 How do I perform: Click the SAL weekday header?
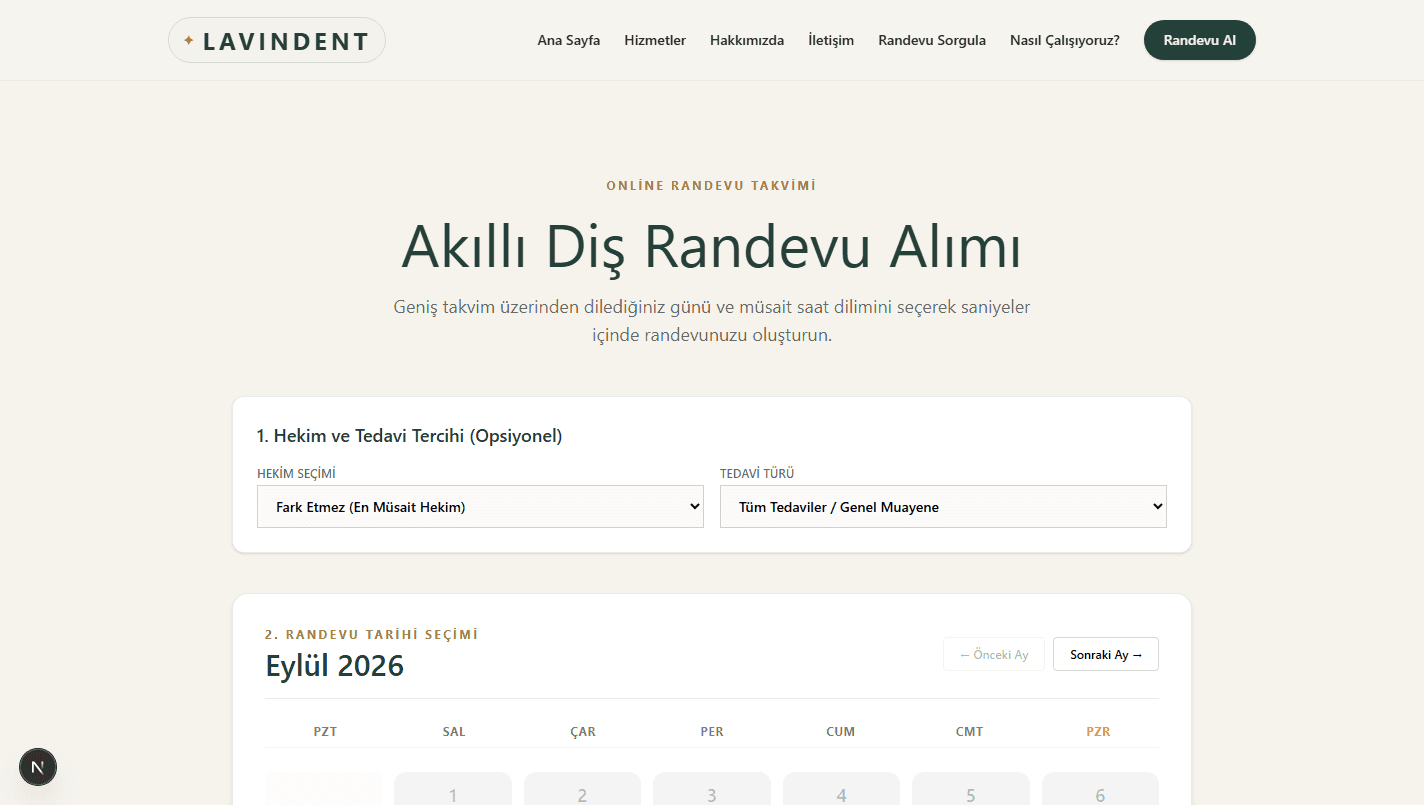coord(454,731)
